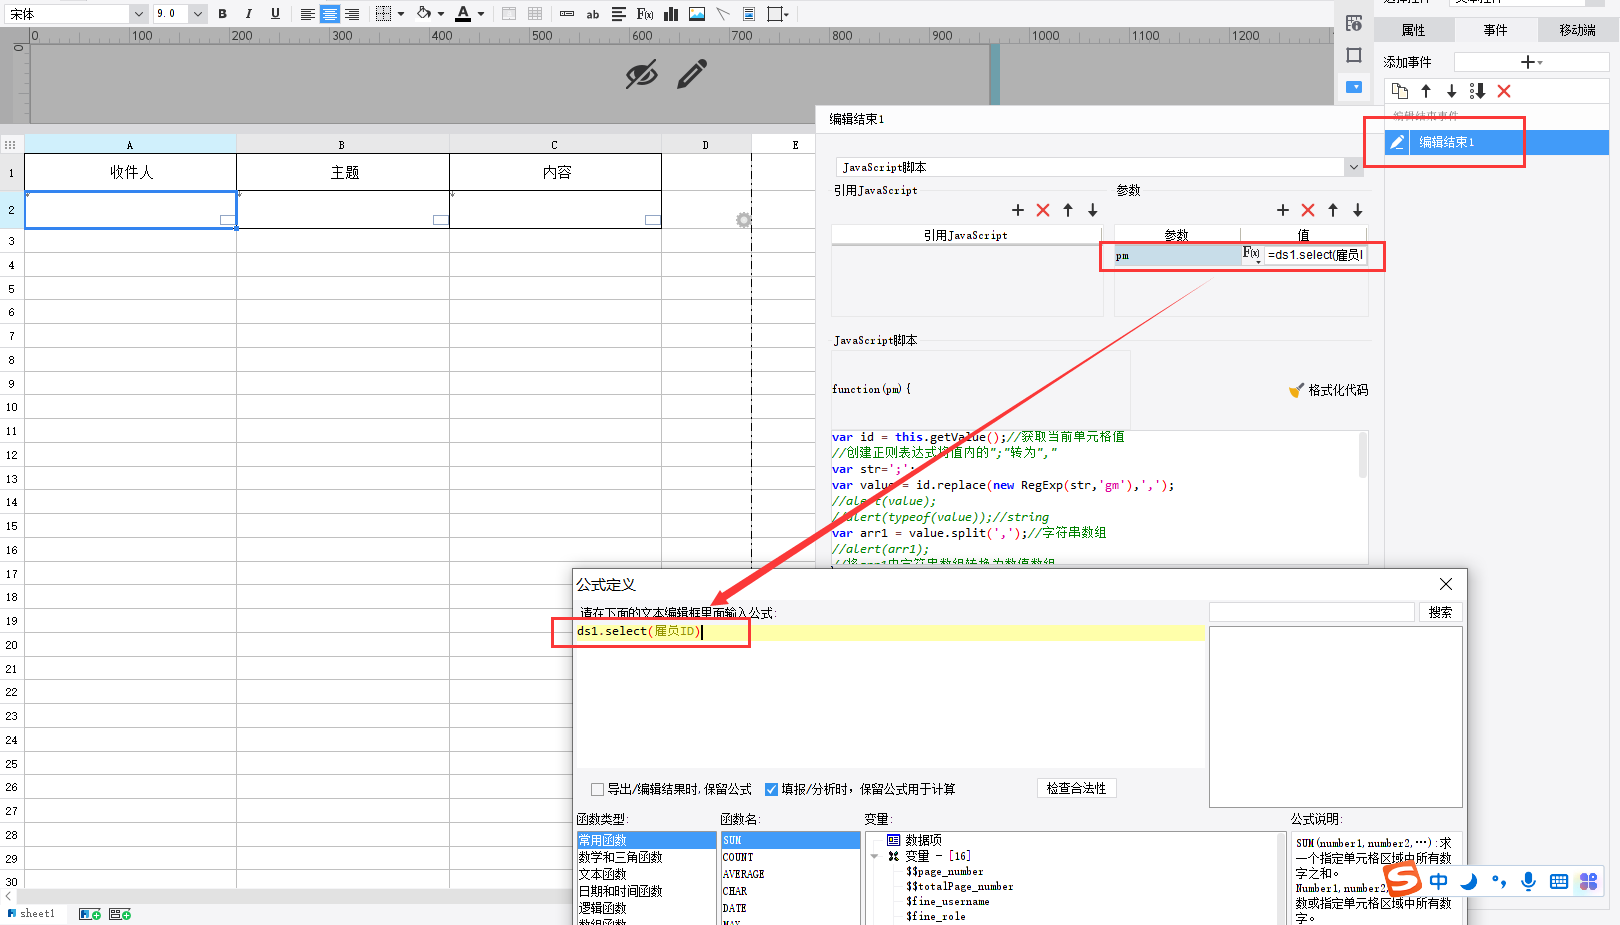Click the 格式化代码 format code broom icon
1620x925 pixels.
1297,390
